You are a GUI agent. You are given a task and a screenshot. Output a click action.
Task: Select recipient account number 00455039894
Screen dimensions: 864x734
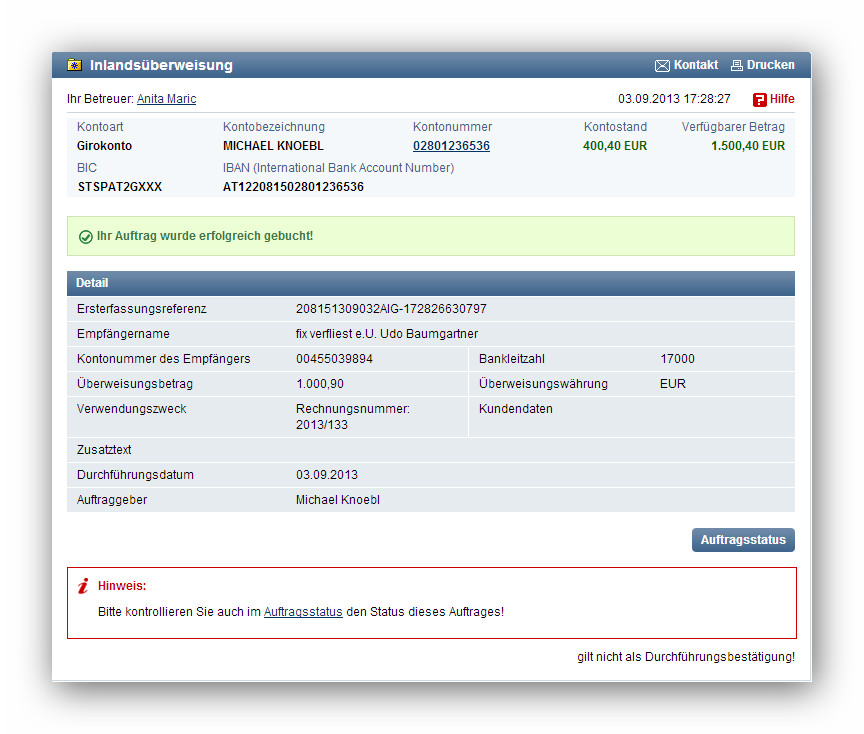coord(334,359)
